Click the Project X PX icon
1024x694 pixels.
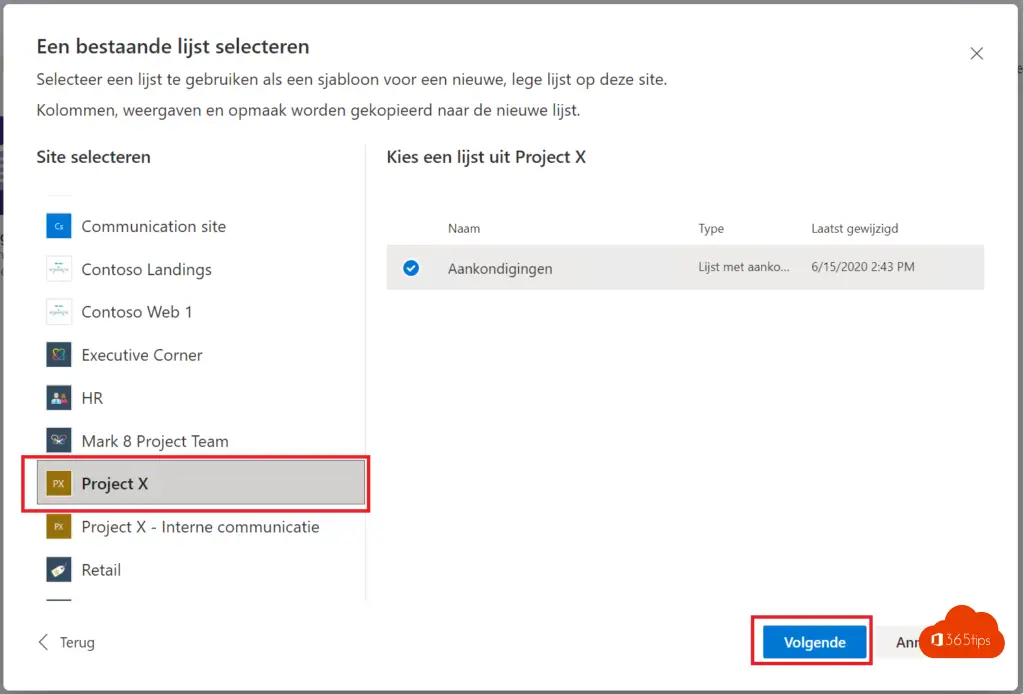[59, 484]
